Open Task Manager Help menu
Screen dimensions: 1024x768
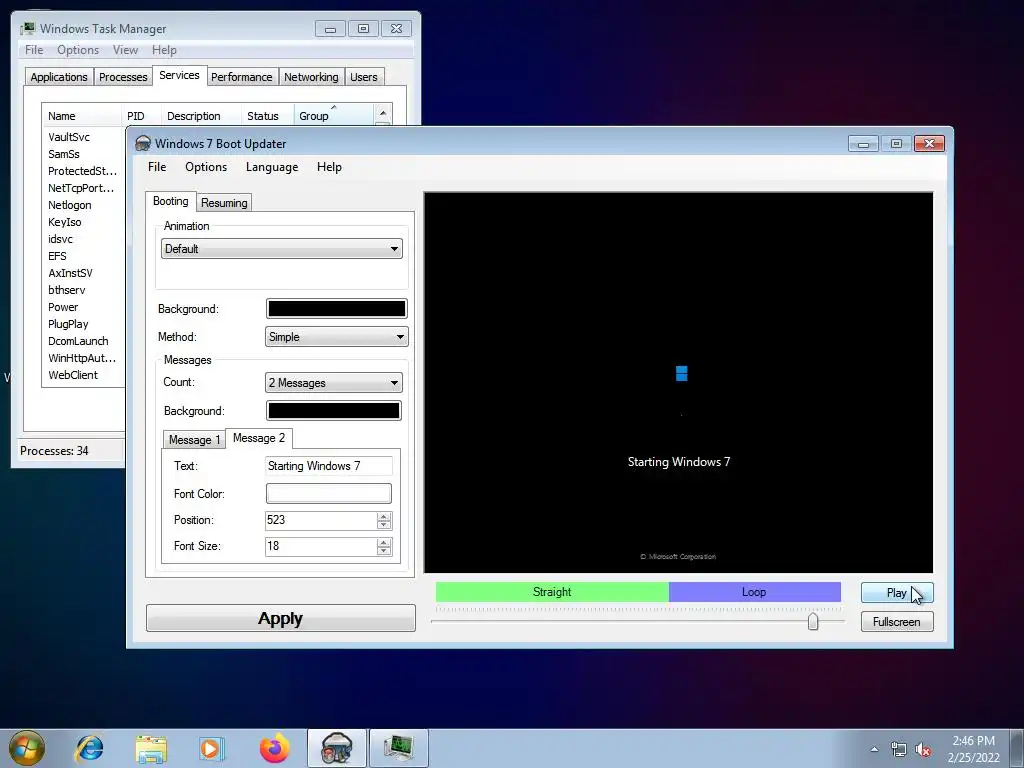pos(164,50)
